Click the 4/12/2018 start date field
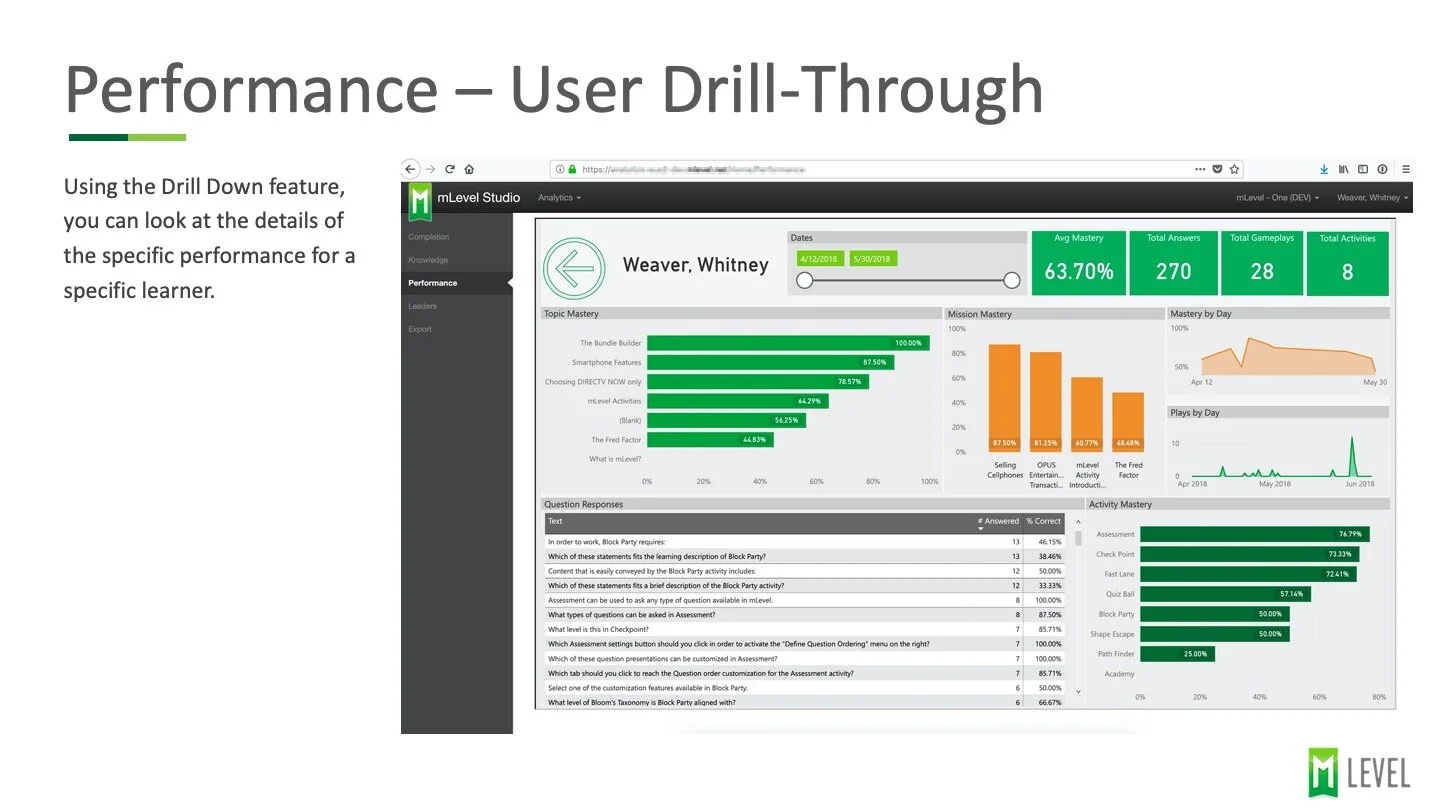 (820, 259)
